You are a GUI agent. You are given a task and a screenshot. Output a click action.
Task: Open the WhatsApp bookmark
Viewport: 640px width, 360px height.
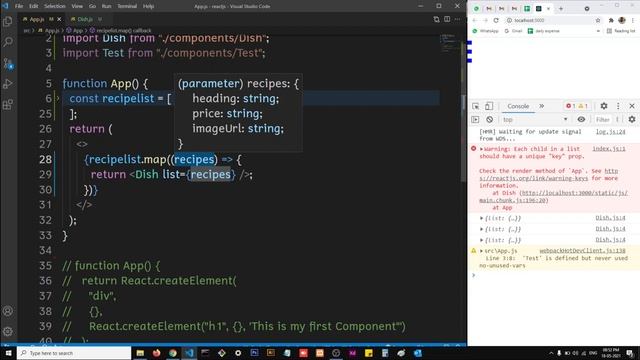pos(485,31)
